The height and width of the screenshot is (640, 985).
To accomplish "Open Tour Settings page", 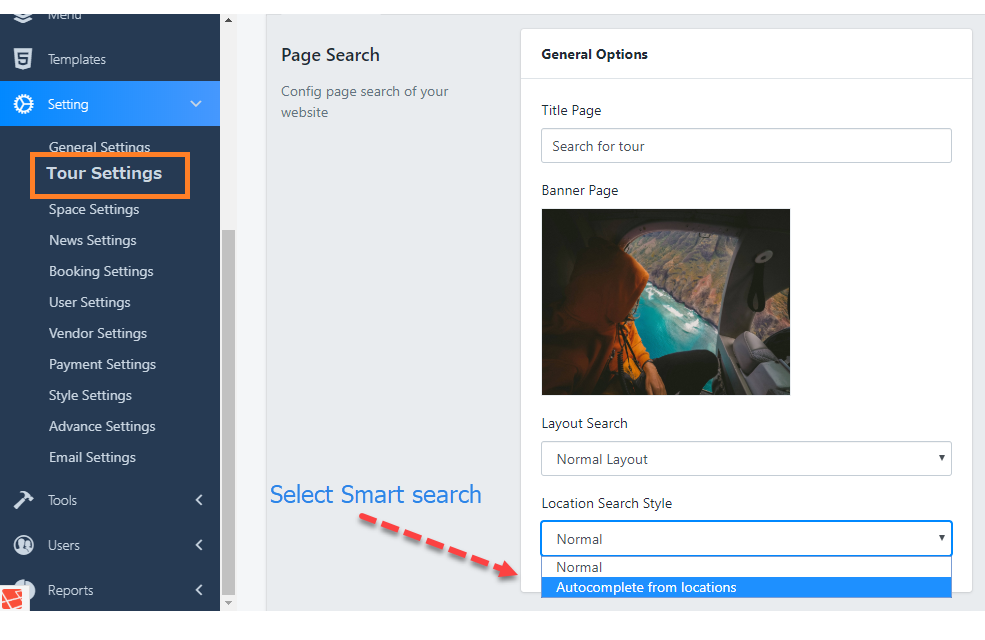I will [104, 174].
